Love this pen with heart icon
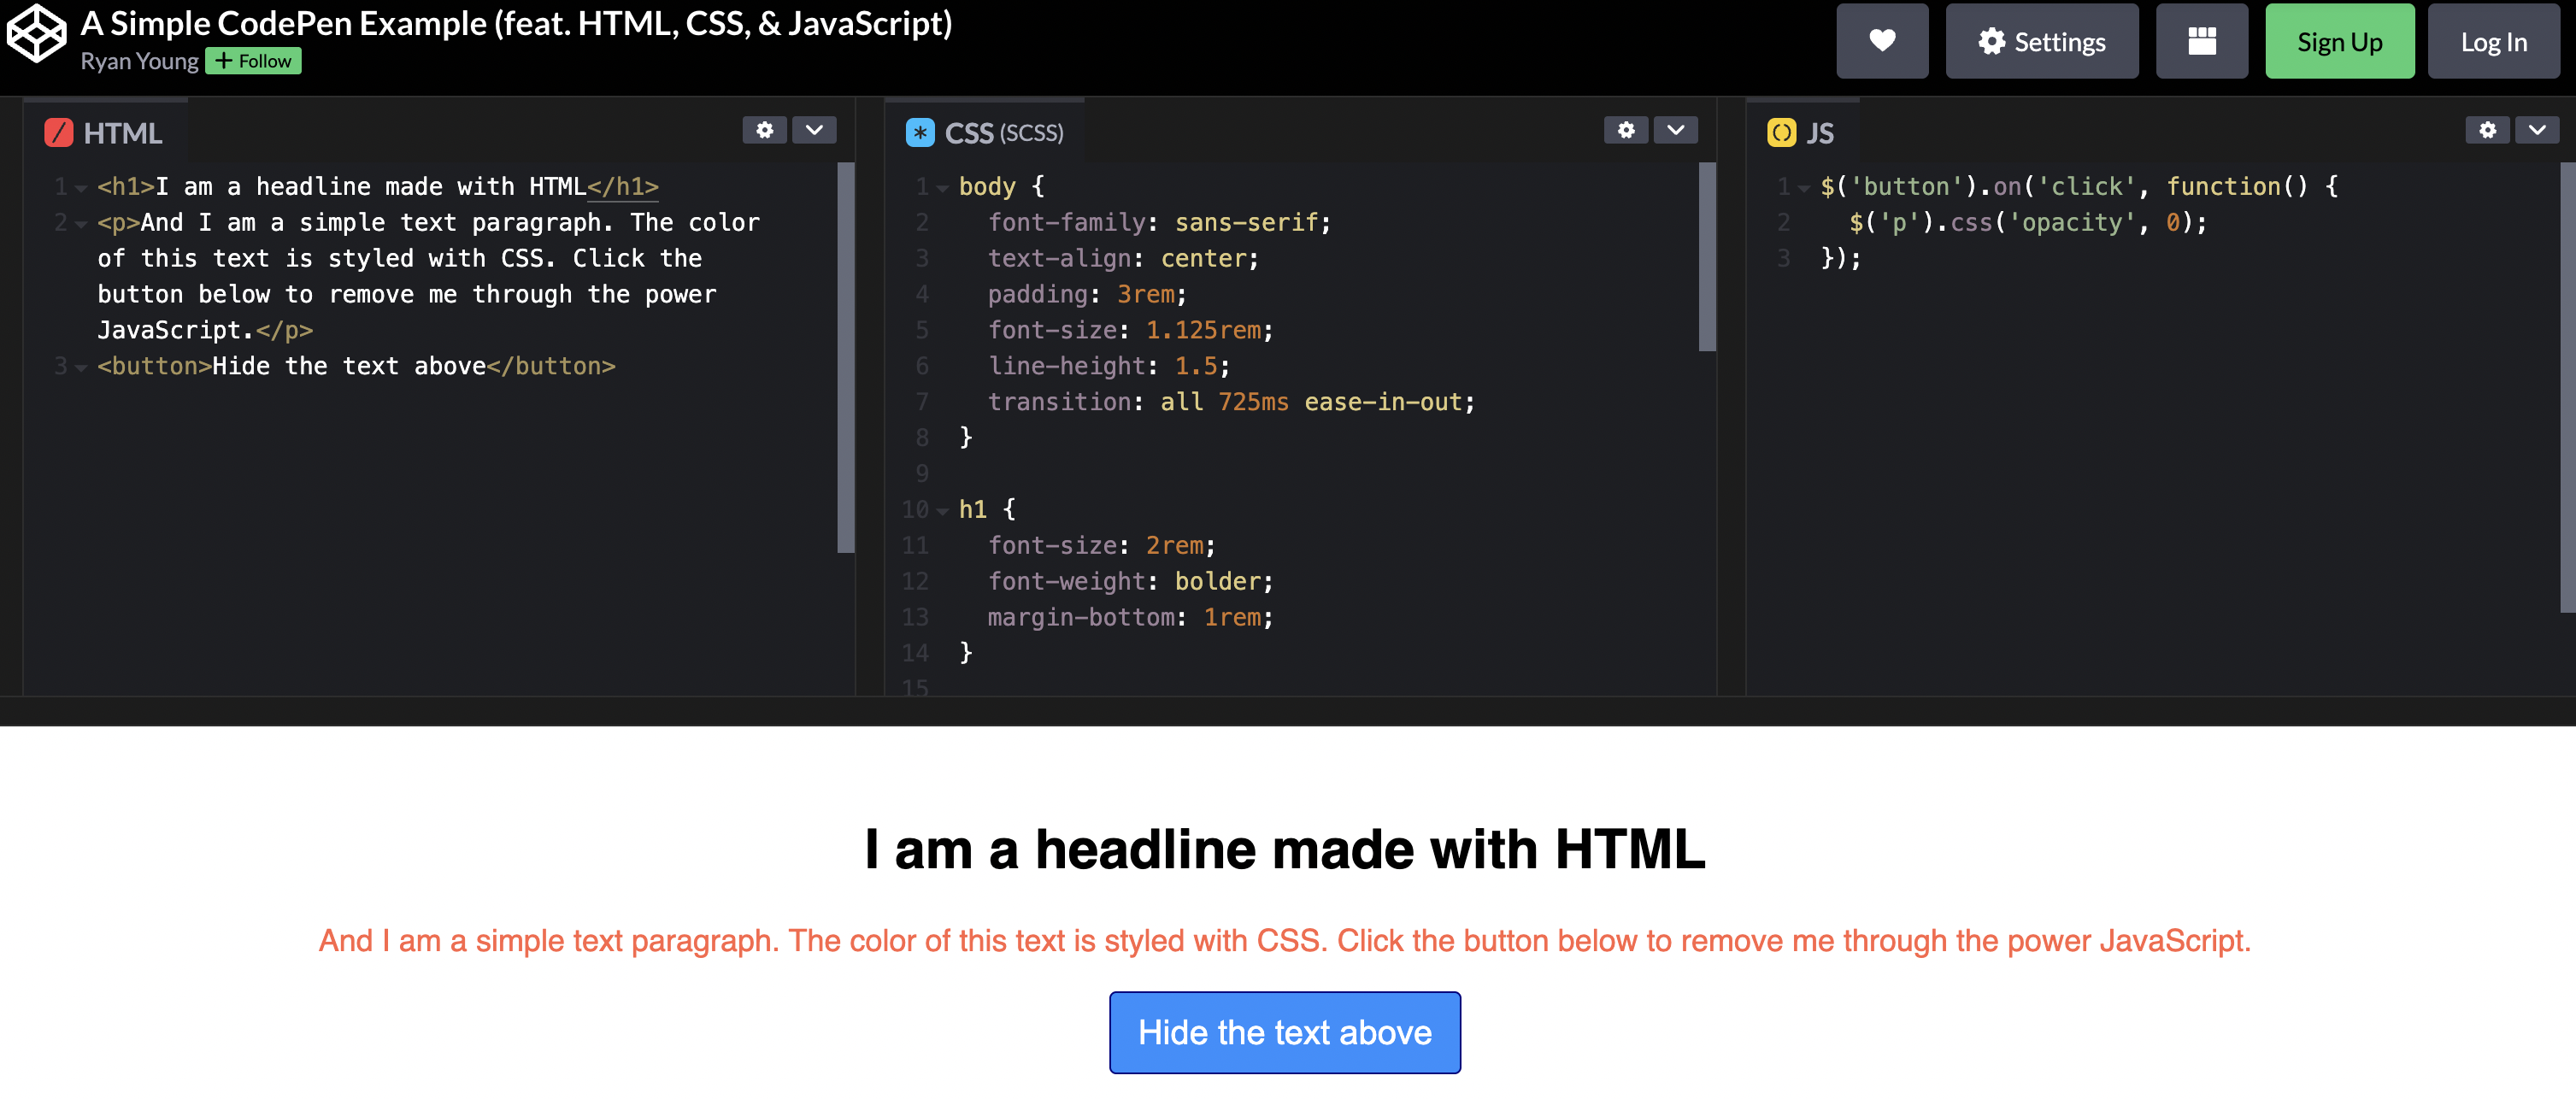 [x=1881, y=41]
